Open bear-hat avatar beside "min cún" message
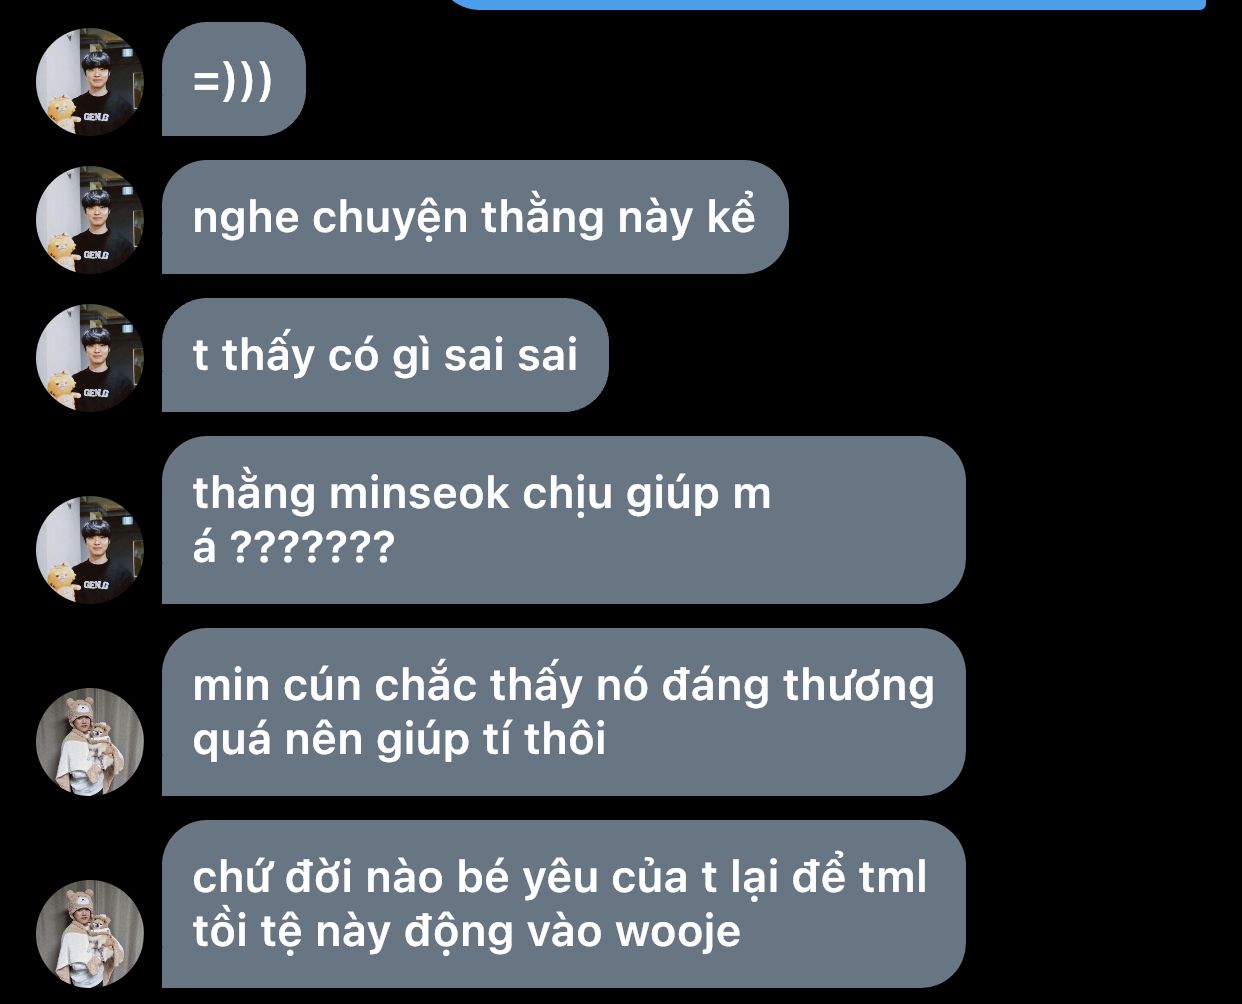Screen dimensions: 1242x1004 (90, 741)
